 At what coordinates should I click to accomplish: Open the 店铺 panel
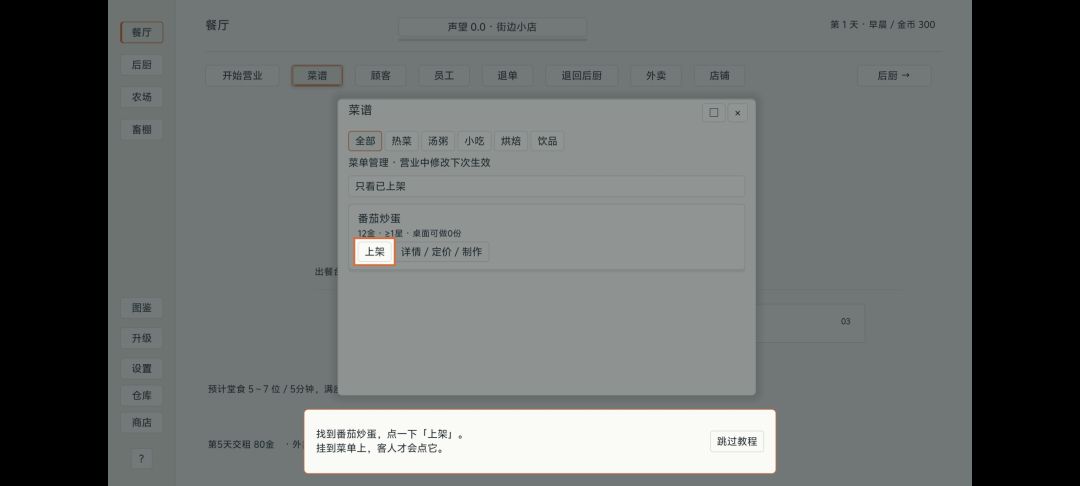(719, 76)
